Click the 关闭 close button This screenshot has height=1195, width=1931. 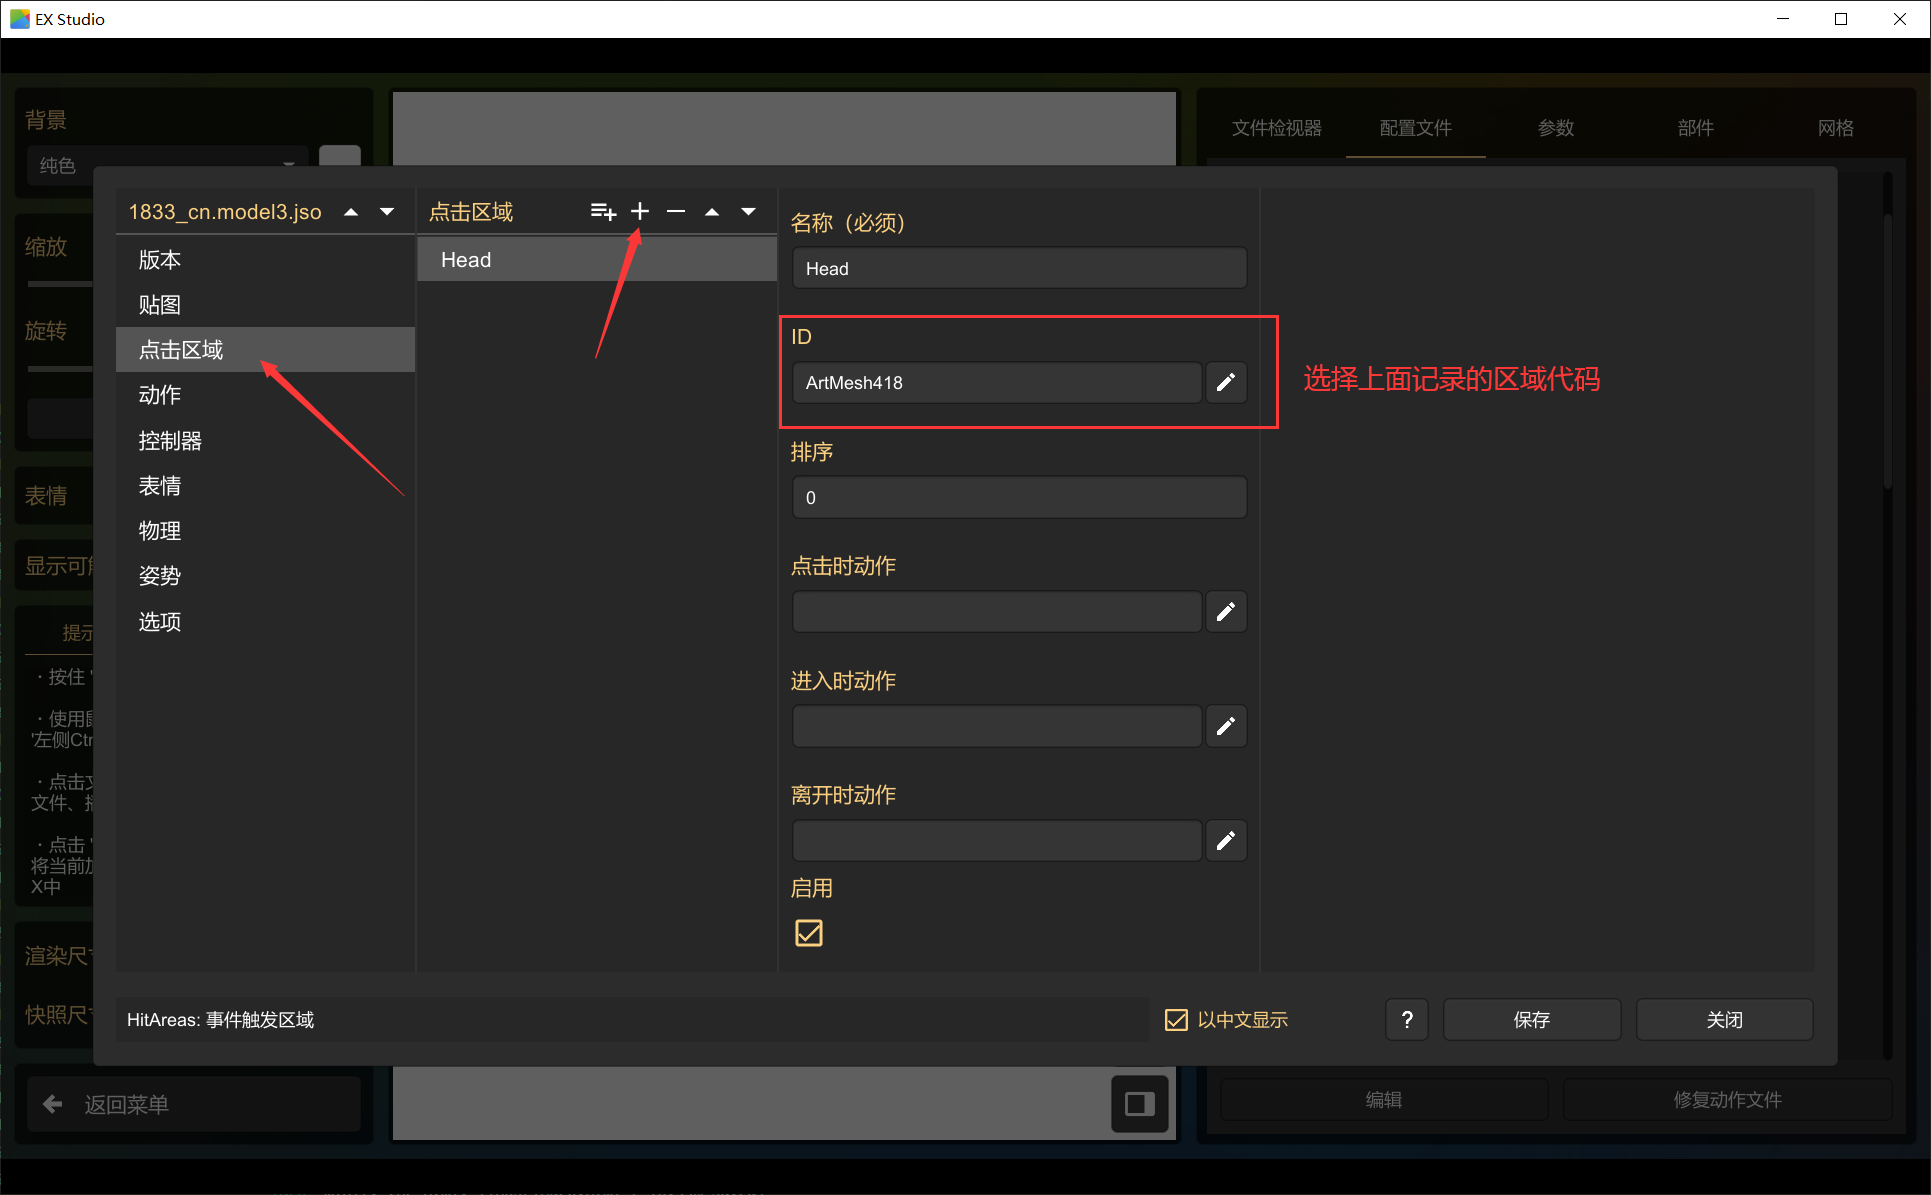(1724, 1019)
